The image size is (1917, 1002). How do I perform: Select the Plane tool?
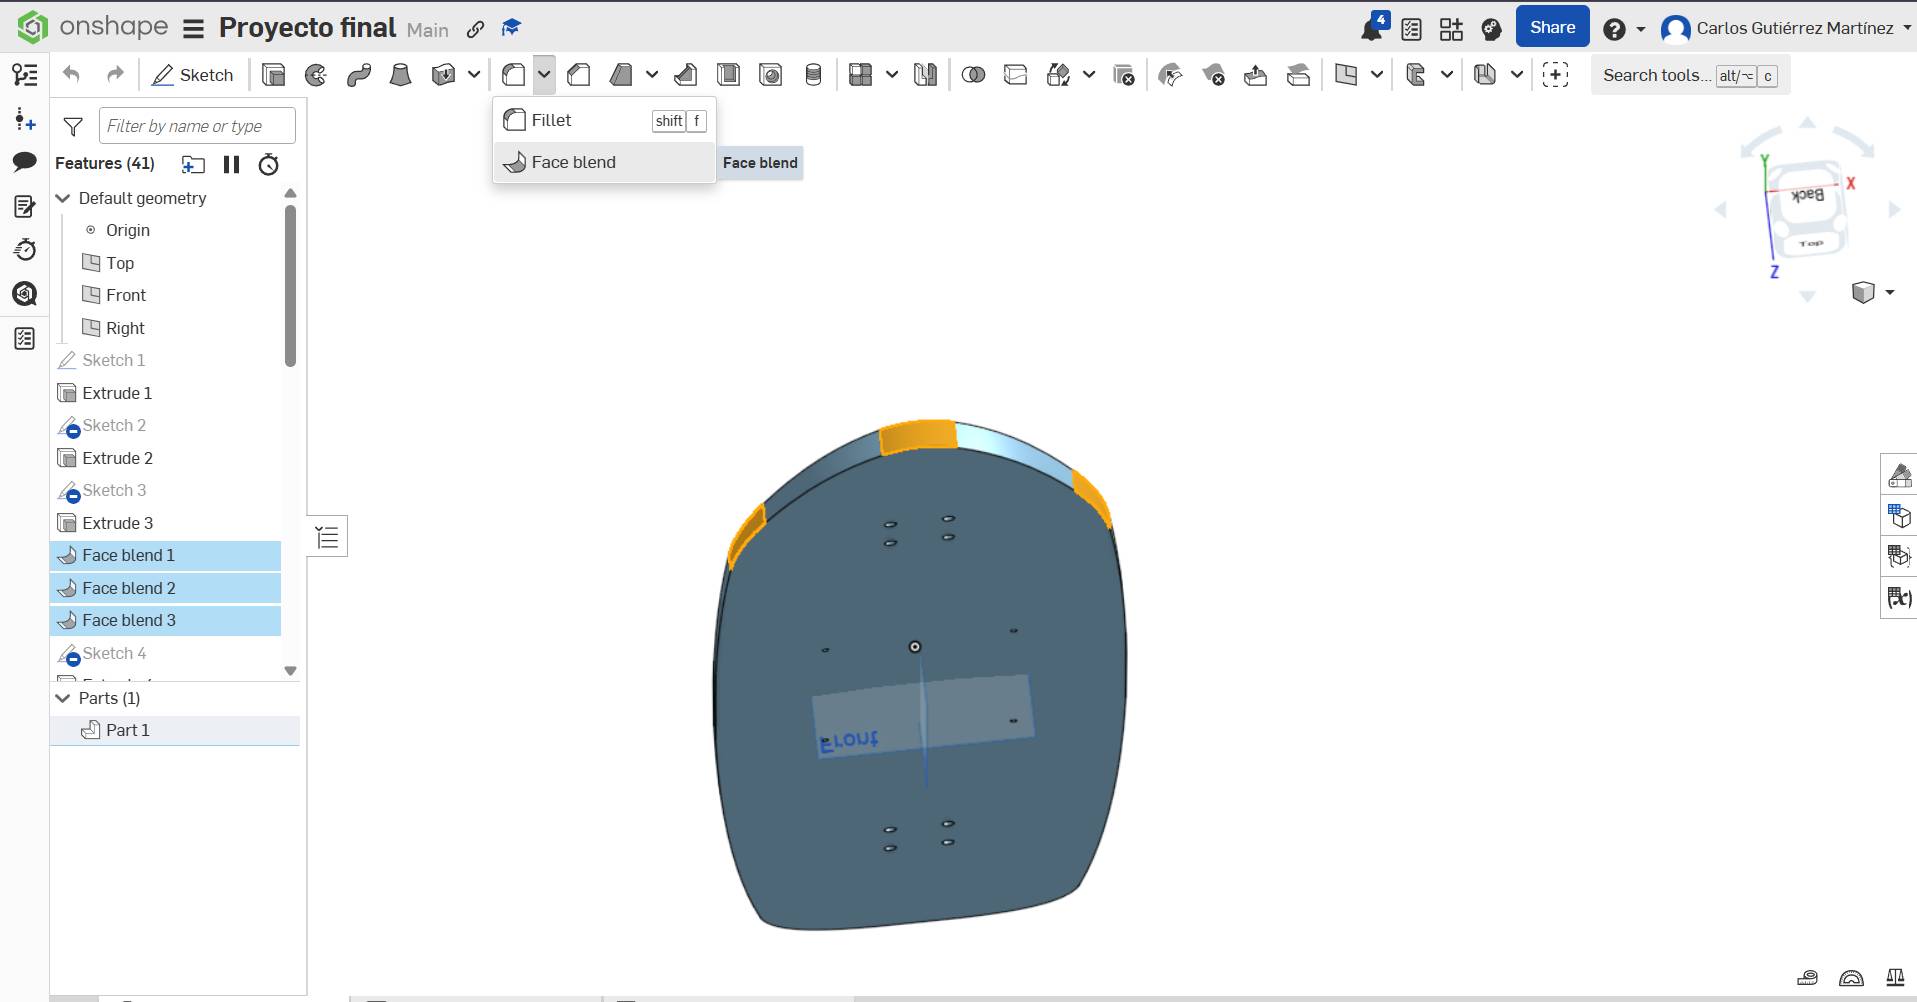[1346, 75]
